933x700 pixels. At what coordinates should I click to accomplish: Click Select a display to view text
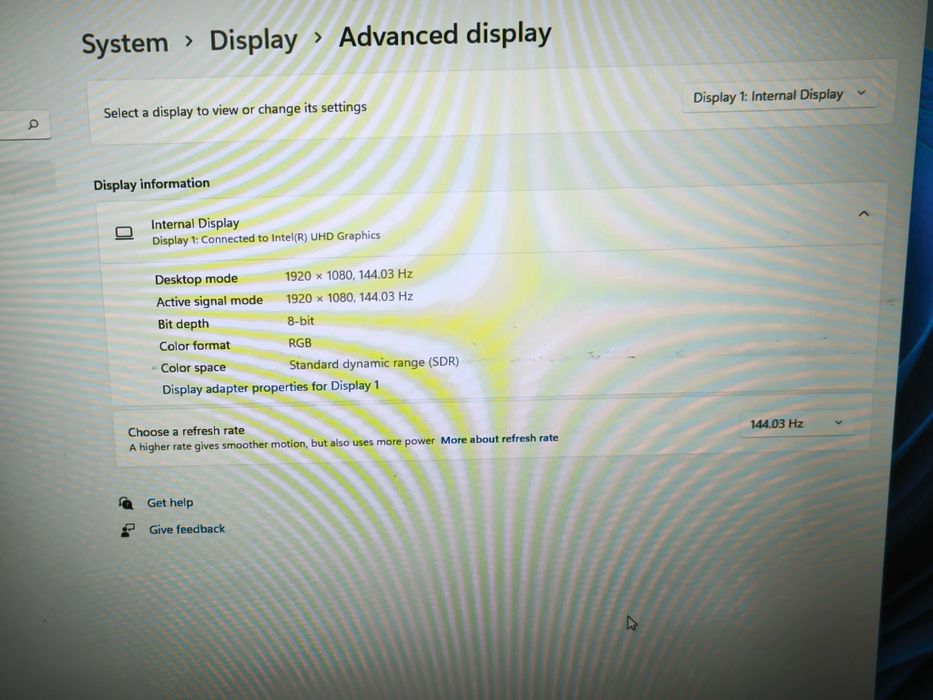pyautogui.click(x=235, y=110)
